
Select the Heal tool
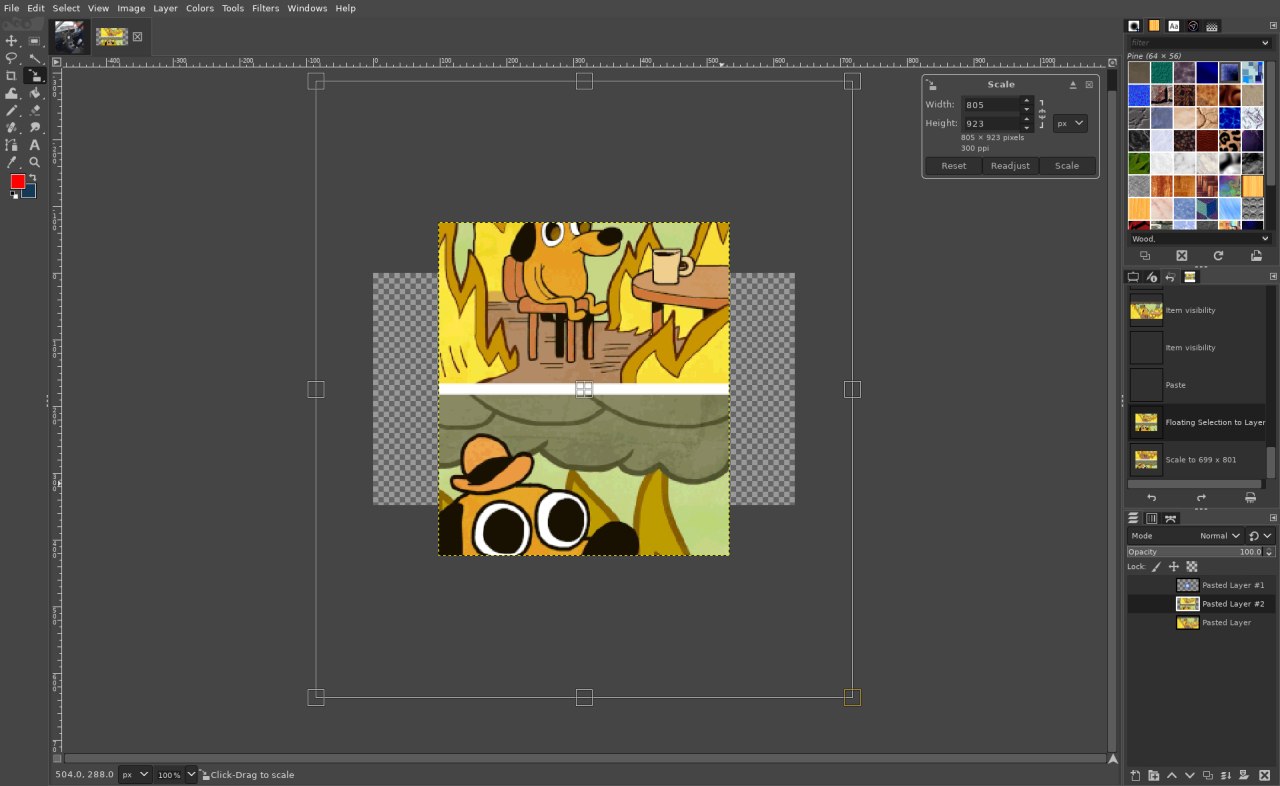click(x=12, y=127)
